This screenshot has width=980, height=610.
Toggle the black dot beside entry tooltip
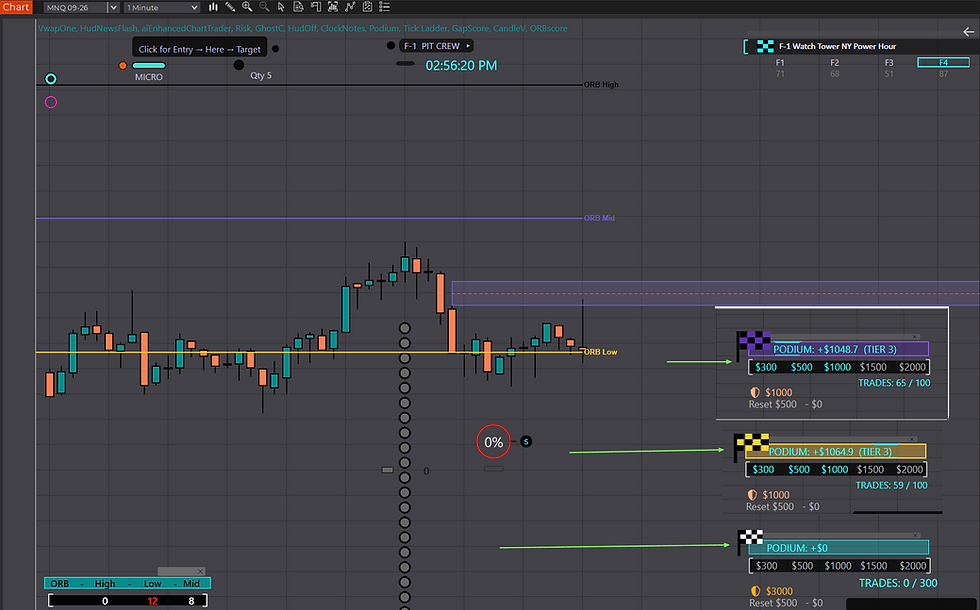pyautogui.click(x=276, y=49)
